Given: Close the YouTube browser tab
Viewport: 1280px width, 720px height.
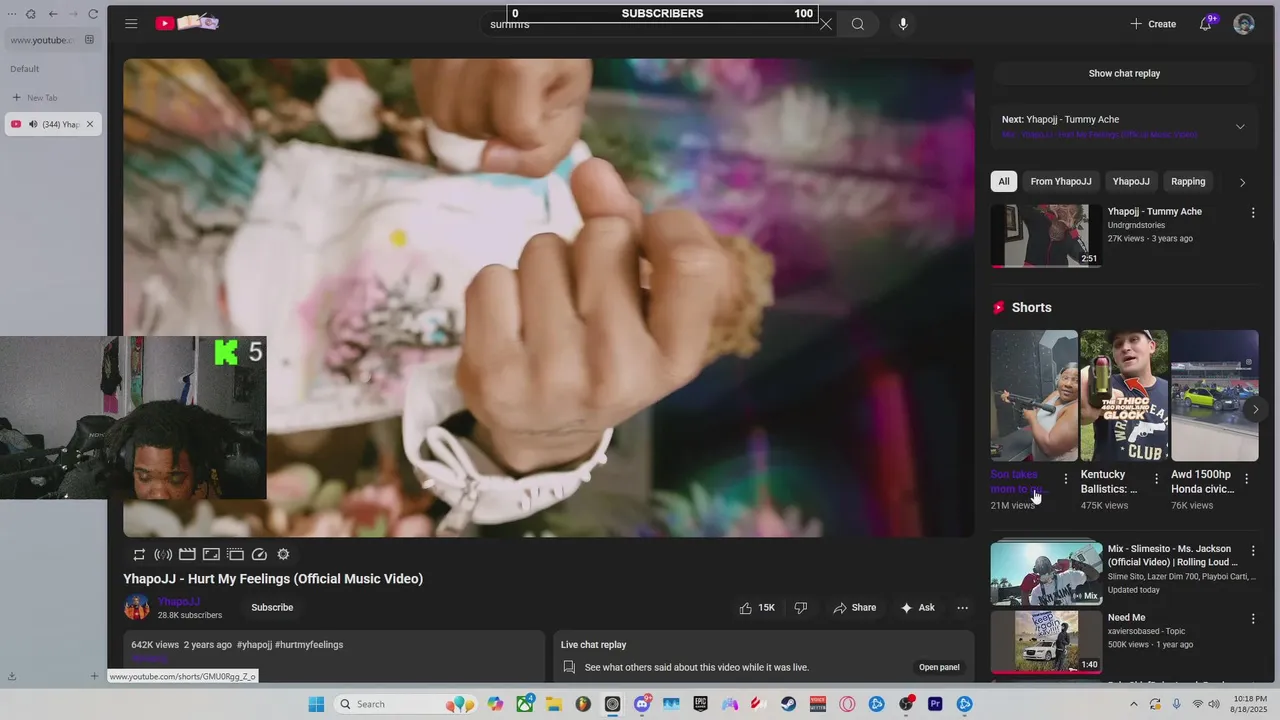Looking at the screenshot, I should (x=89, y=124).
